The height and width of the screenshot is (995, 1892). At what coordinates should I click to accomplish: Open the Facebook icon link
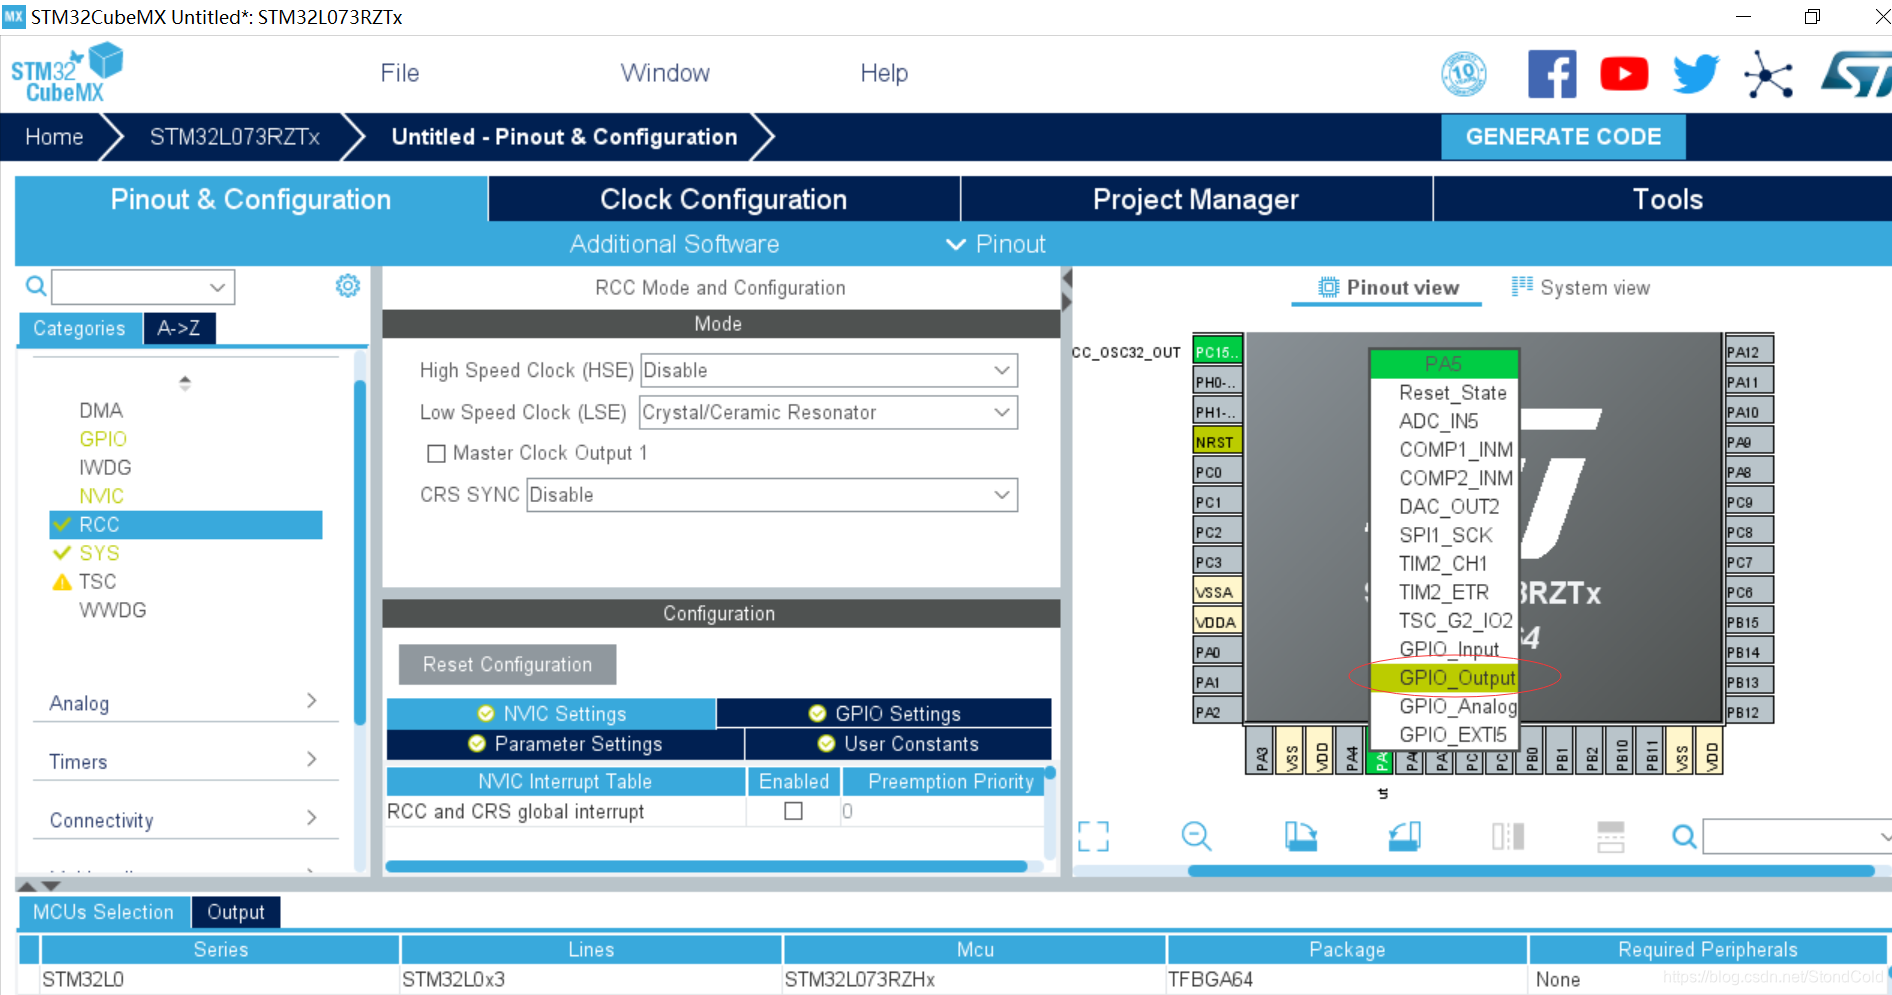1552,74
